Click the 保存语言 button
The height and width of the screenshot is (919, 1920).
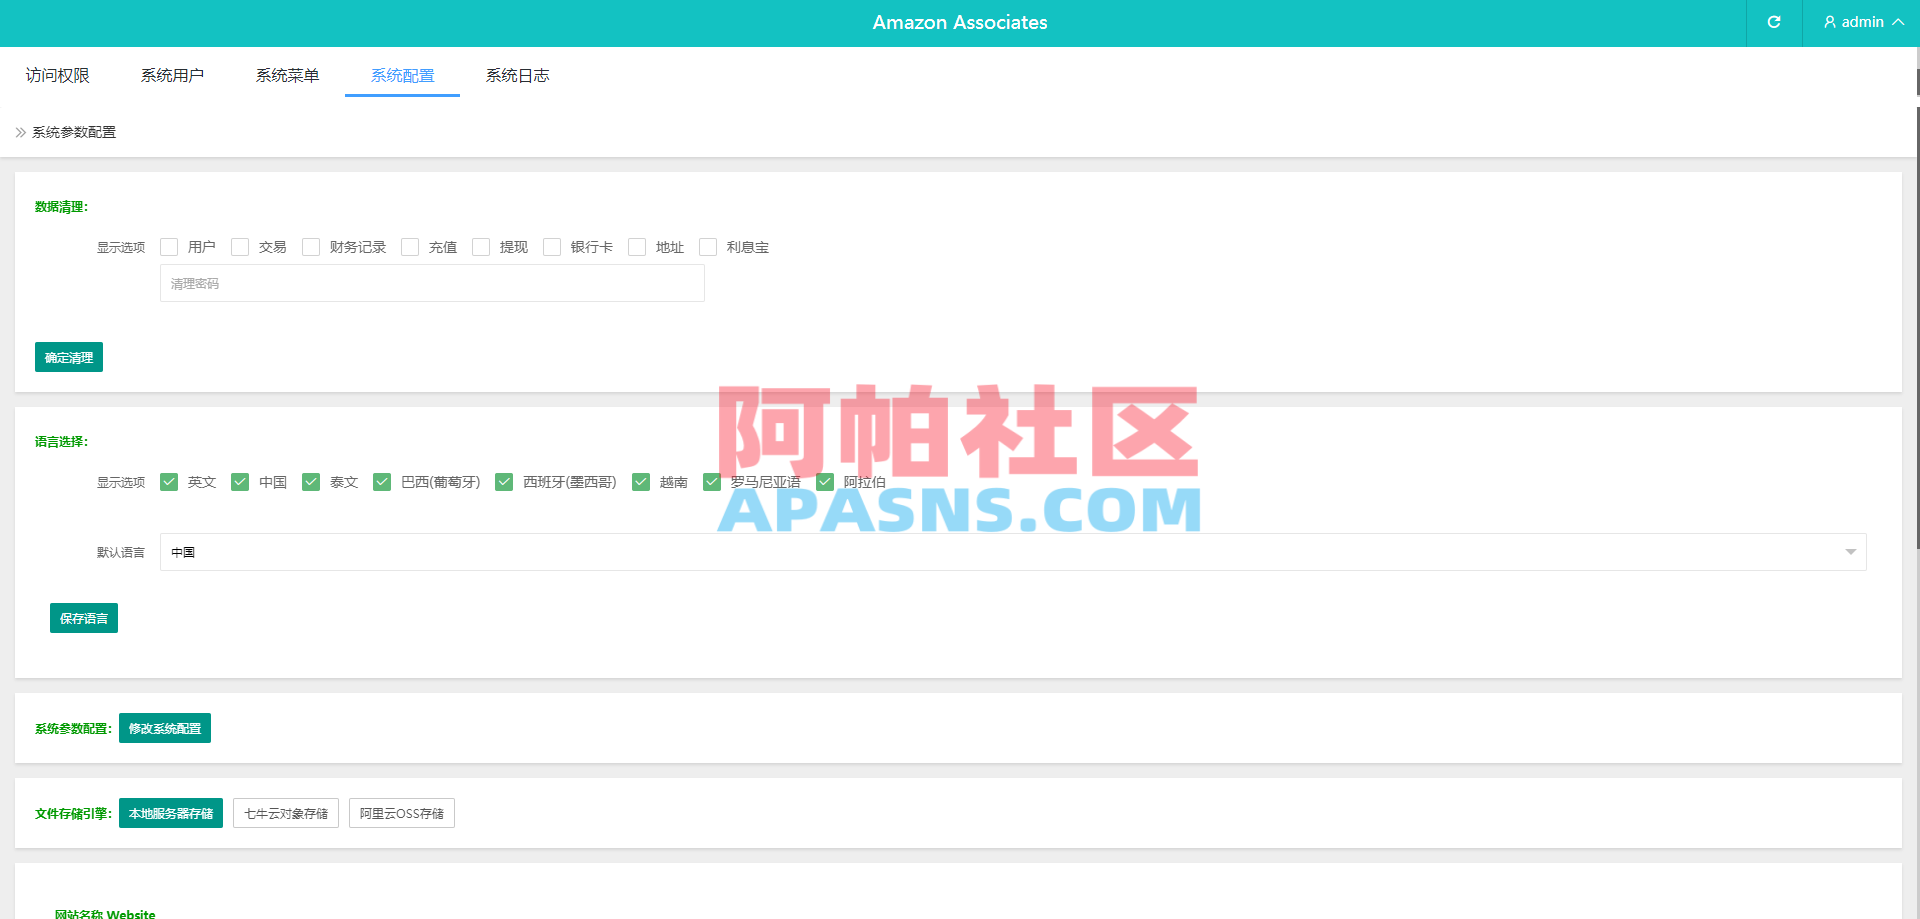83,618
